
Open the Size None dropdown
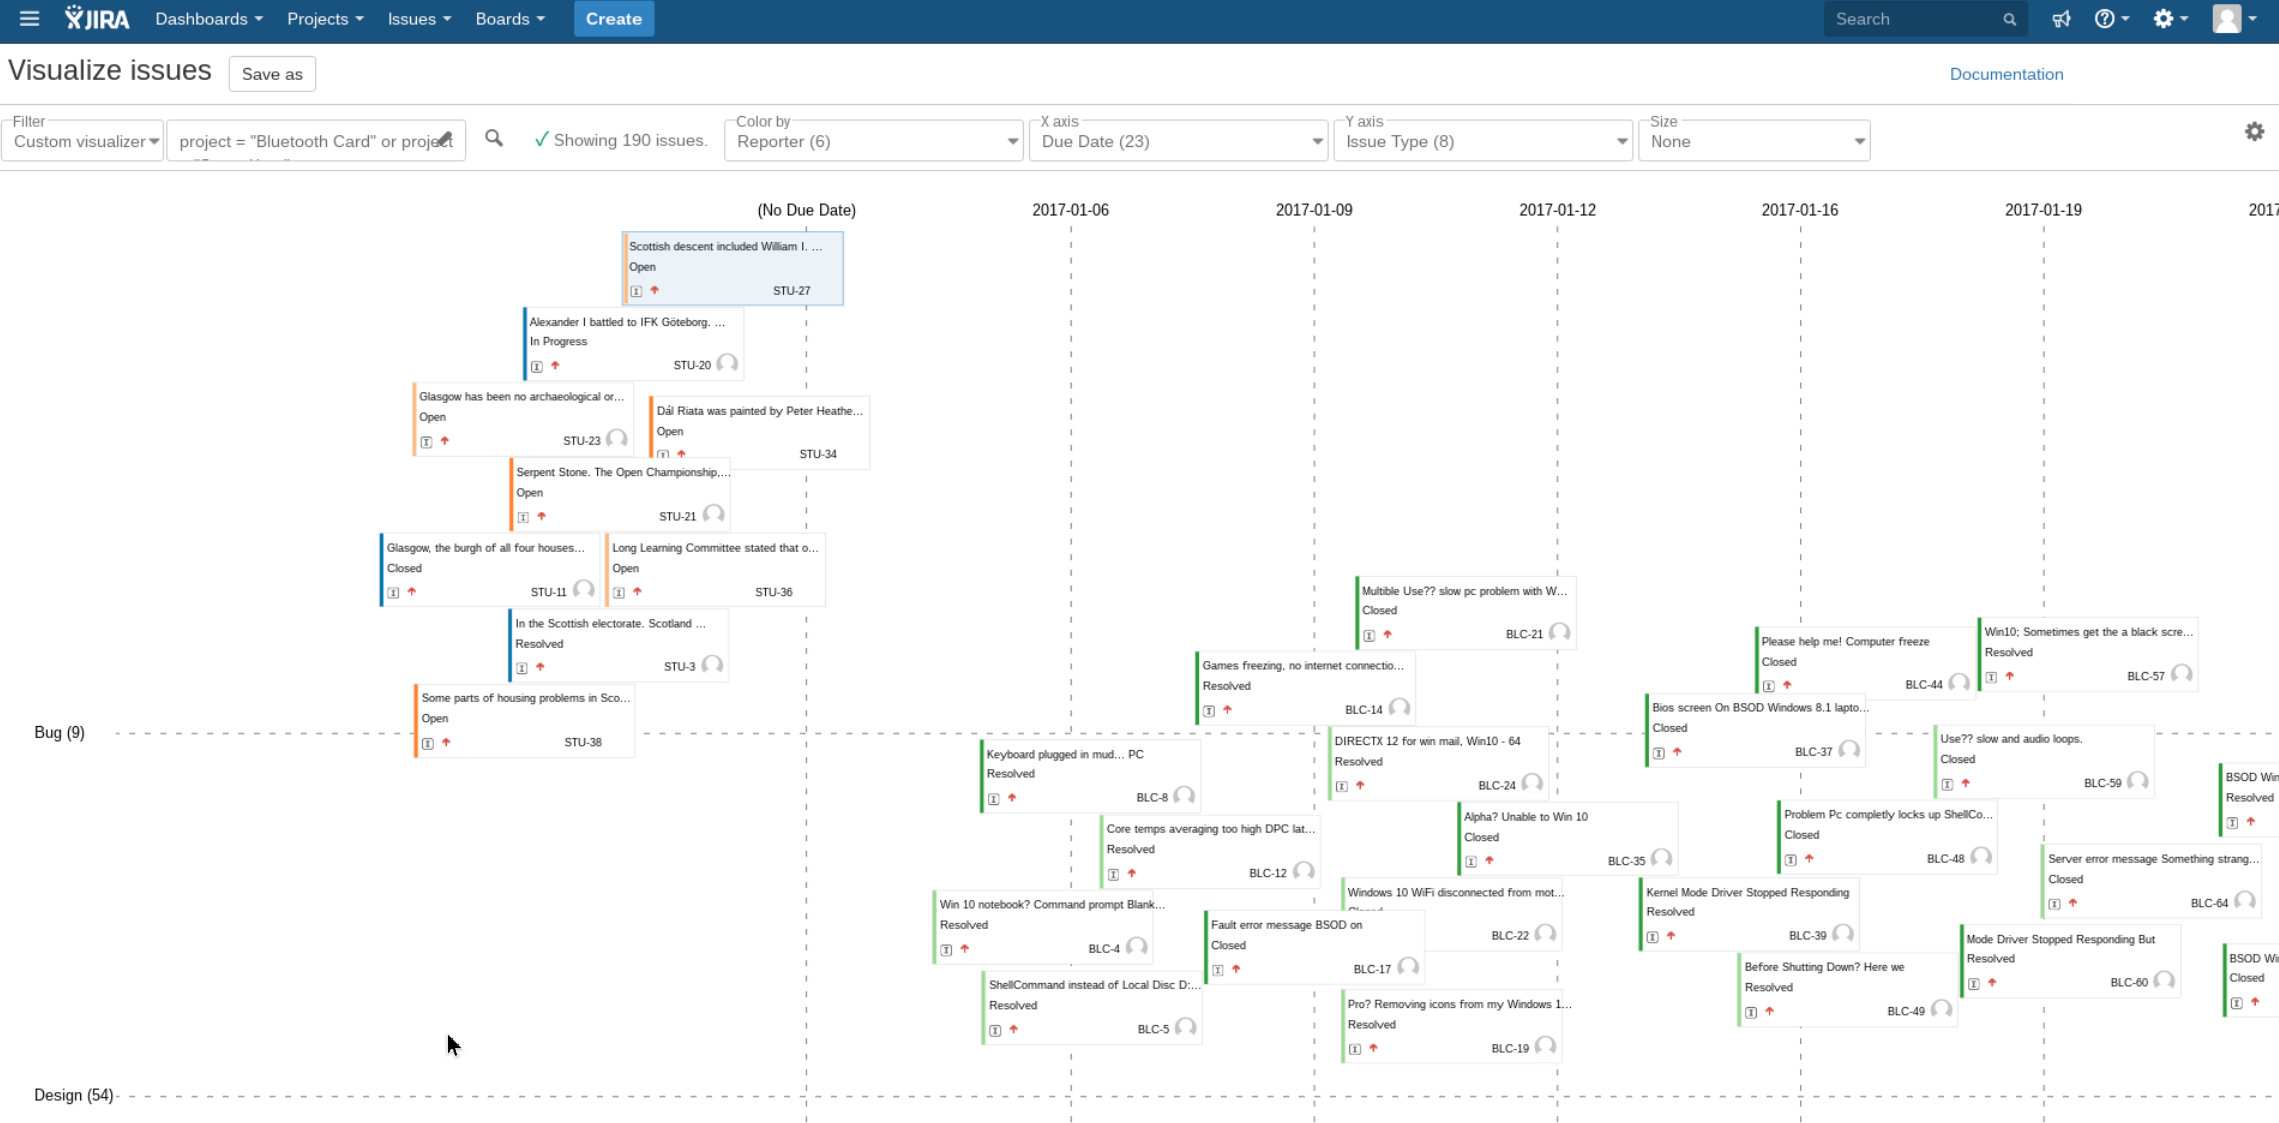1754,141
